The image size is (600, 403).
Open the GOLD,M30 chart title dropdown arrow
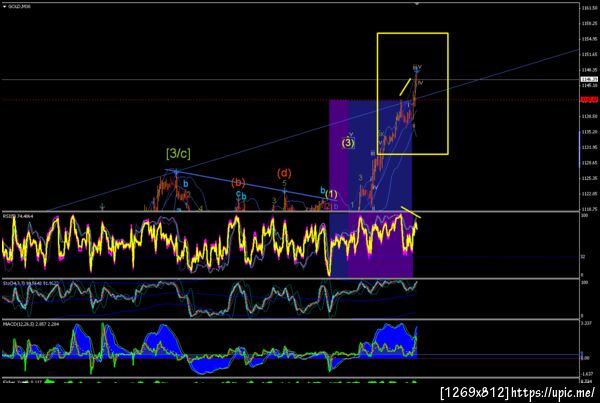click(5, 7)
